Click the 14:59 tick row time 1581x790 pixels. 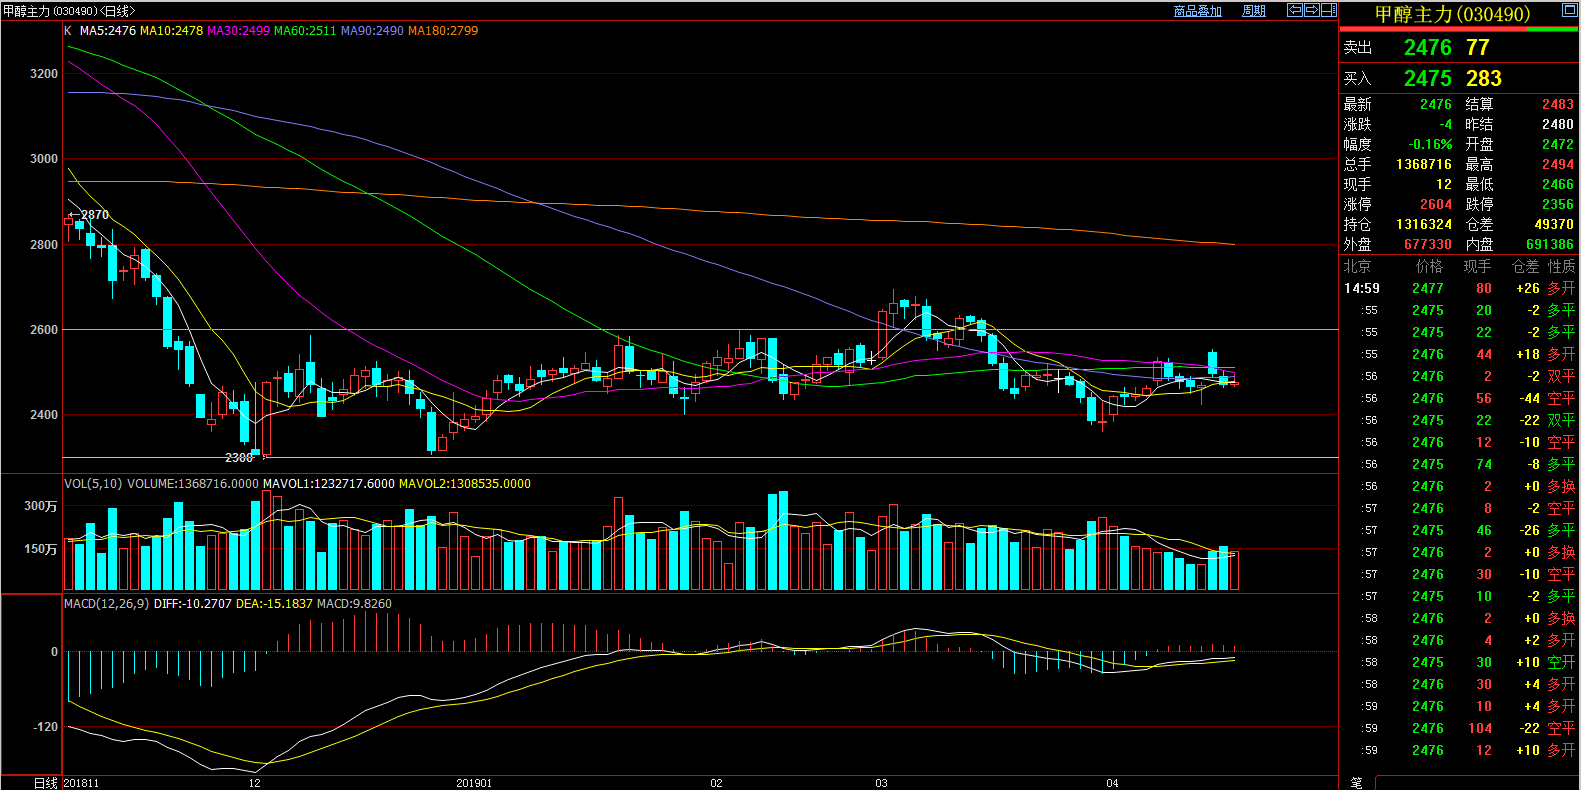coord(1362,288)
